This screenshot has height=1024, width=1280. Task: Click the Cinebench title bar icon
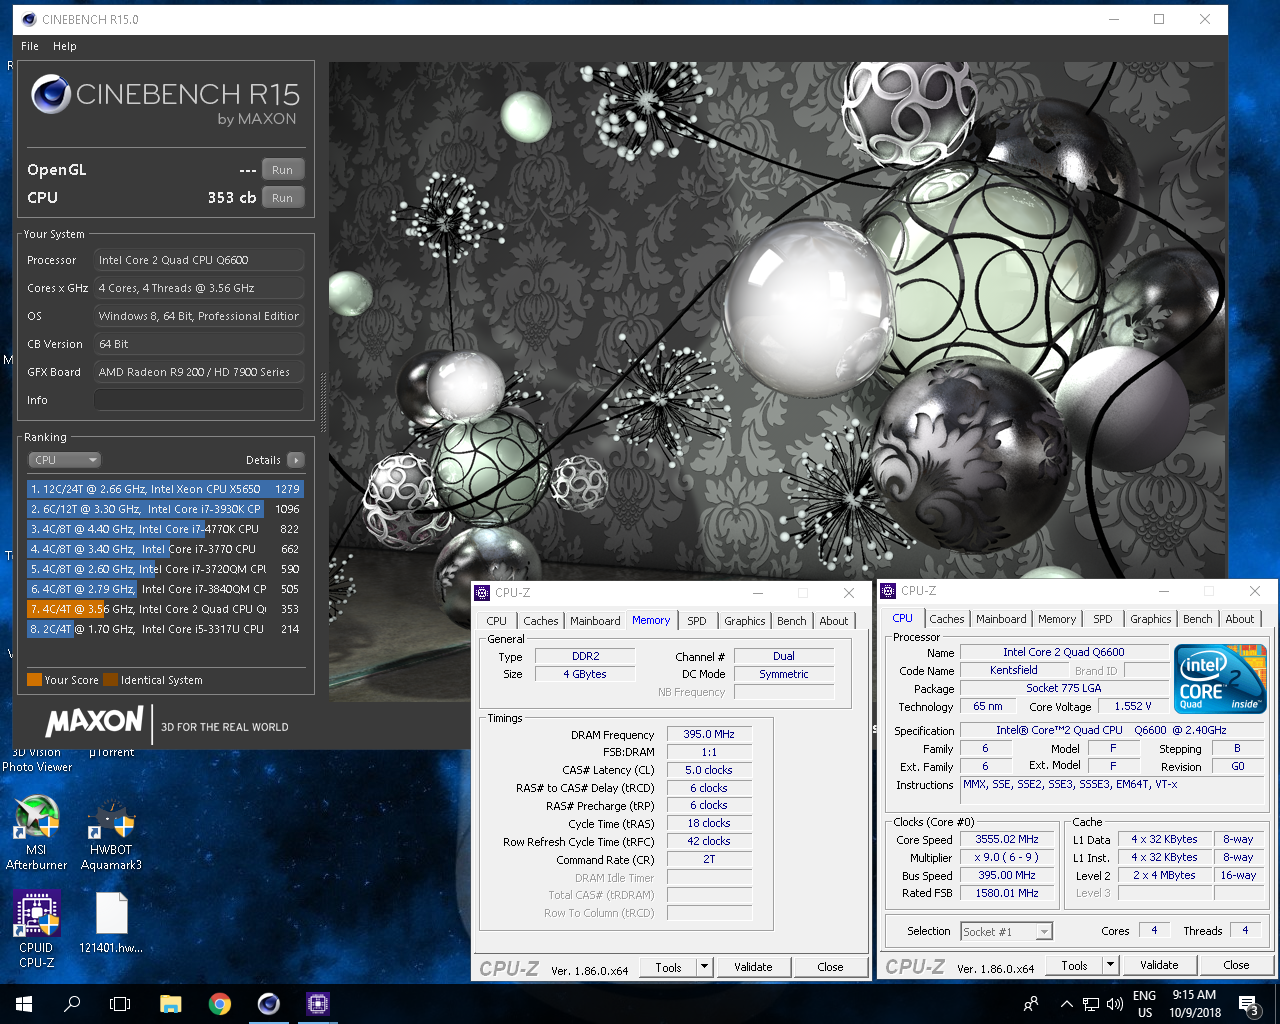pyautogui.click(x=29, y=19)
